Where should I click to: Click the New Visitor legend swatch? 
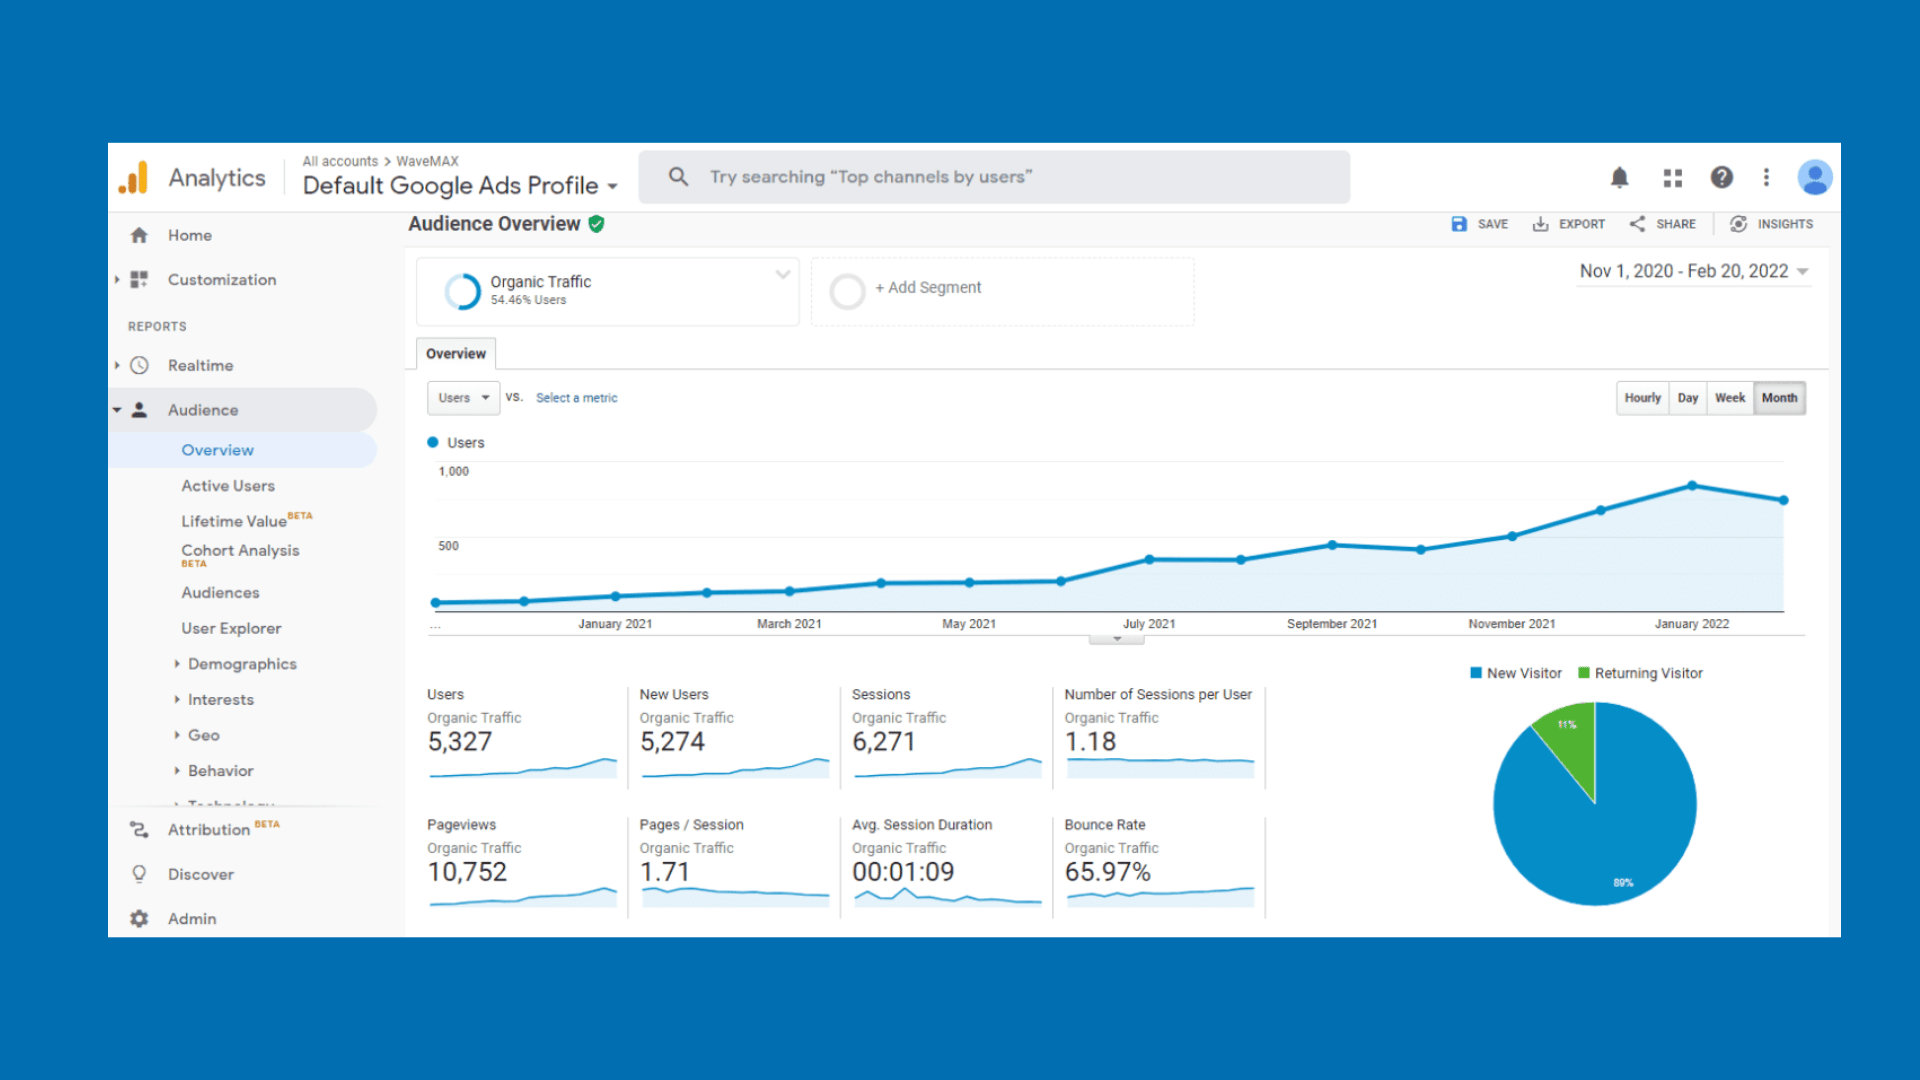tap(1476, 673)
